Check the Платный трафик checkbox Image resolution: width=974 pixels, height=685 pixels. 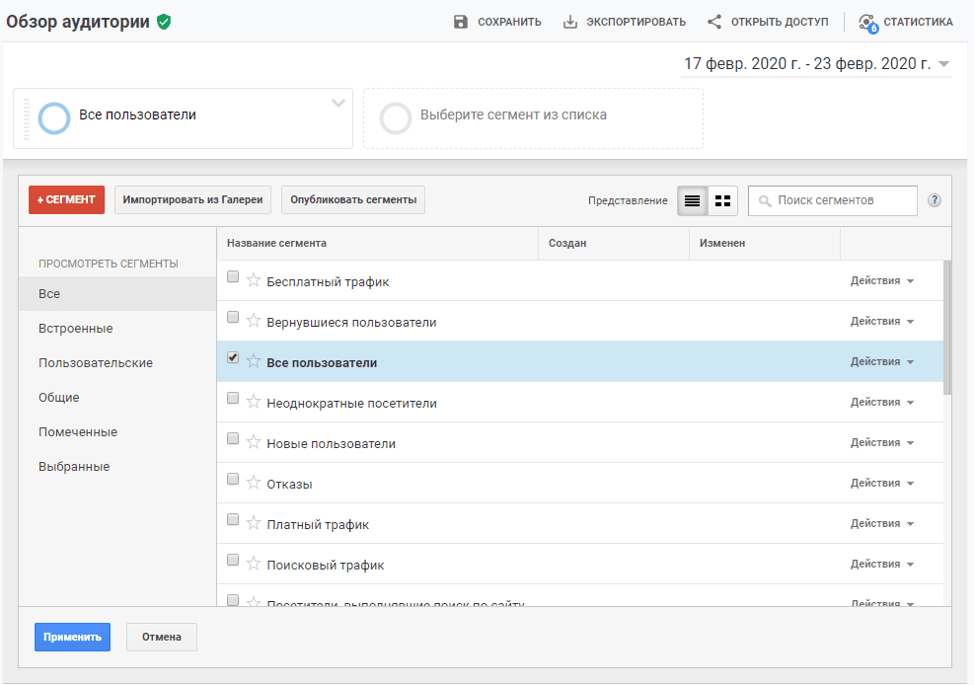pos(233,519)
